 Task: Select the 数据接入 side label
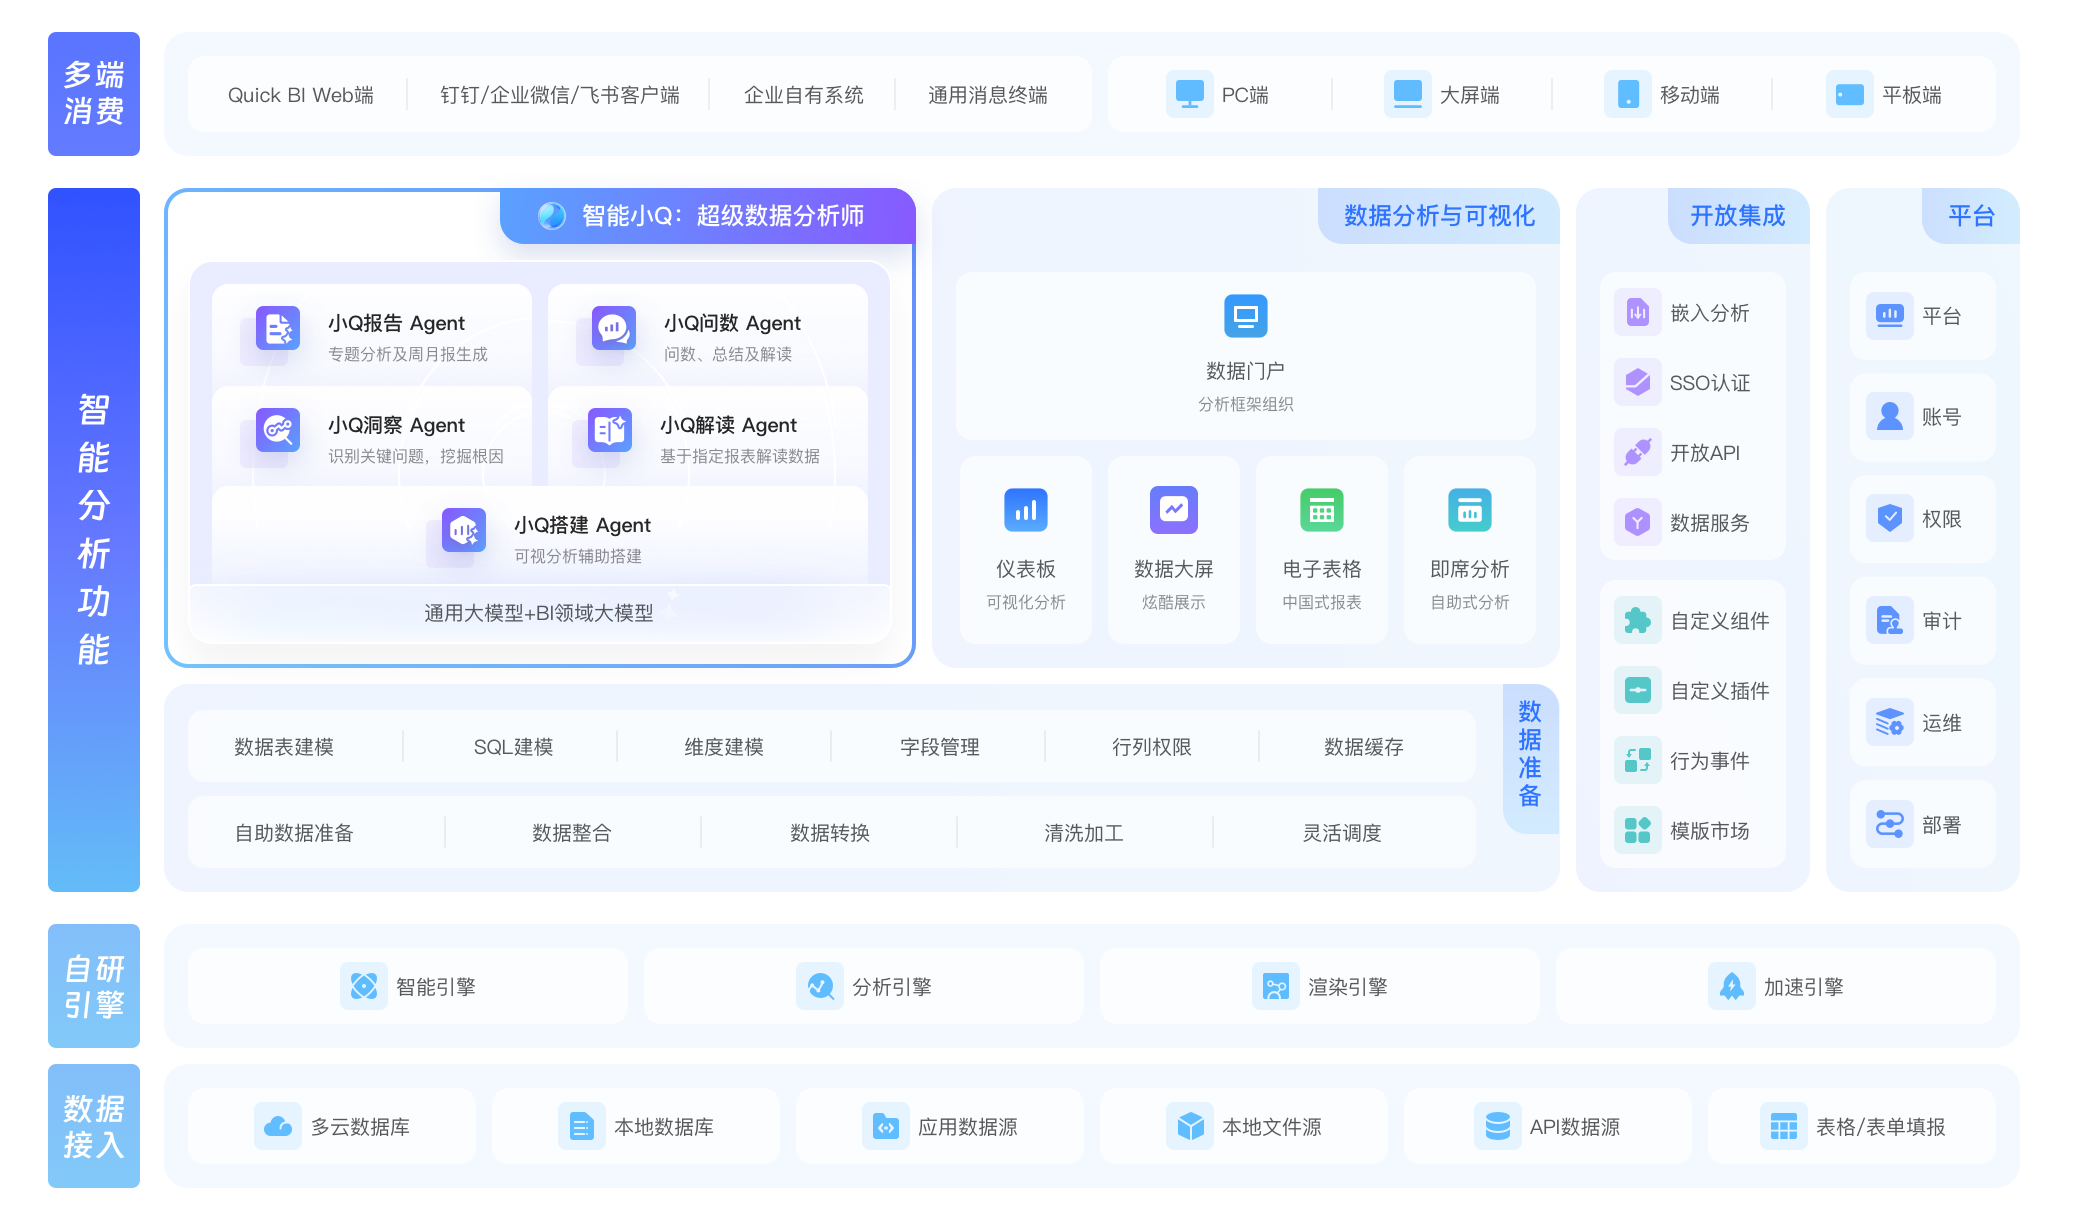point(94,1125)
